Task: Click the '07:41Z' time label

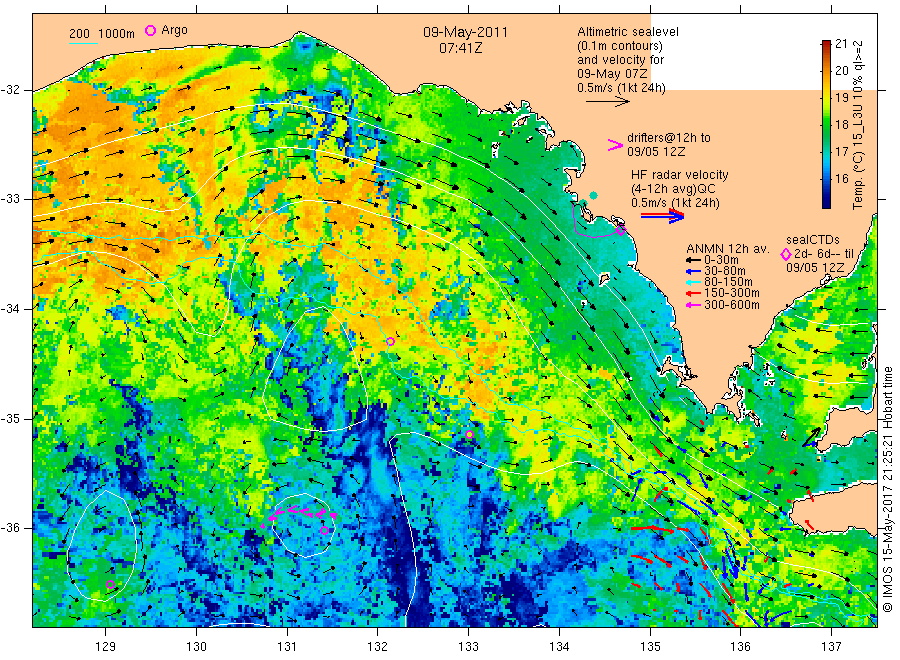Action: [461, 48]
